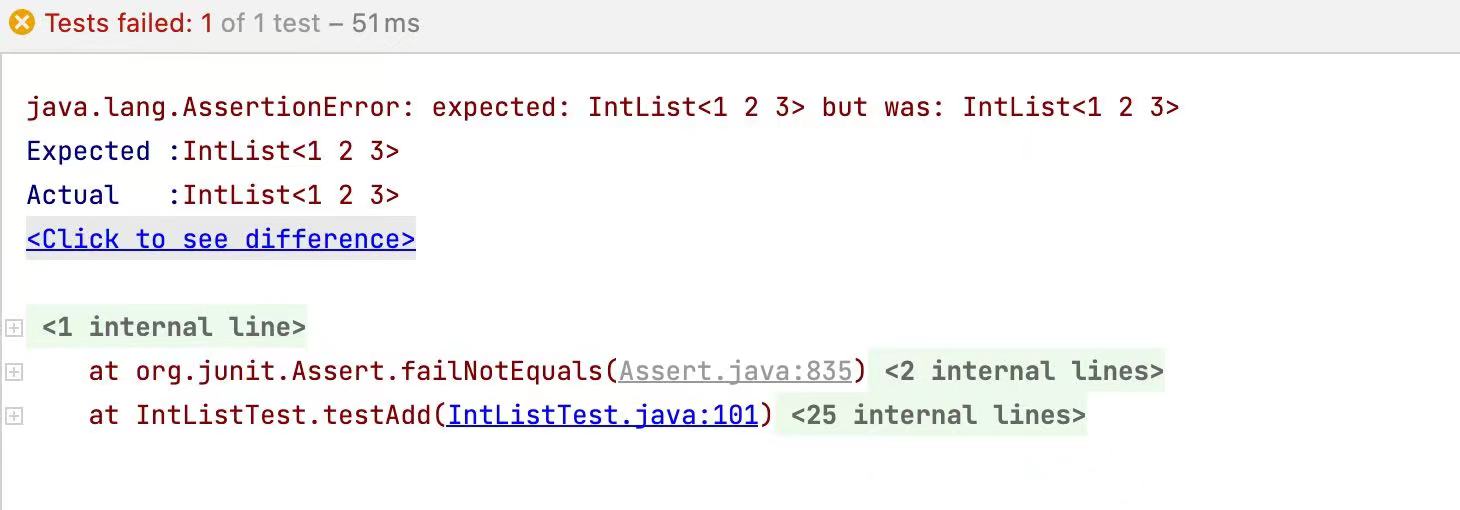
Task: Expand the plus icon beside Assert.failNotEquals line
Action: (x=14, y=372)
